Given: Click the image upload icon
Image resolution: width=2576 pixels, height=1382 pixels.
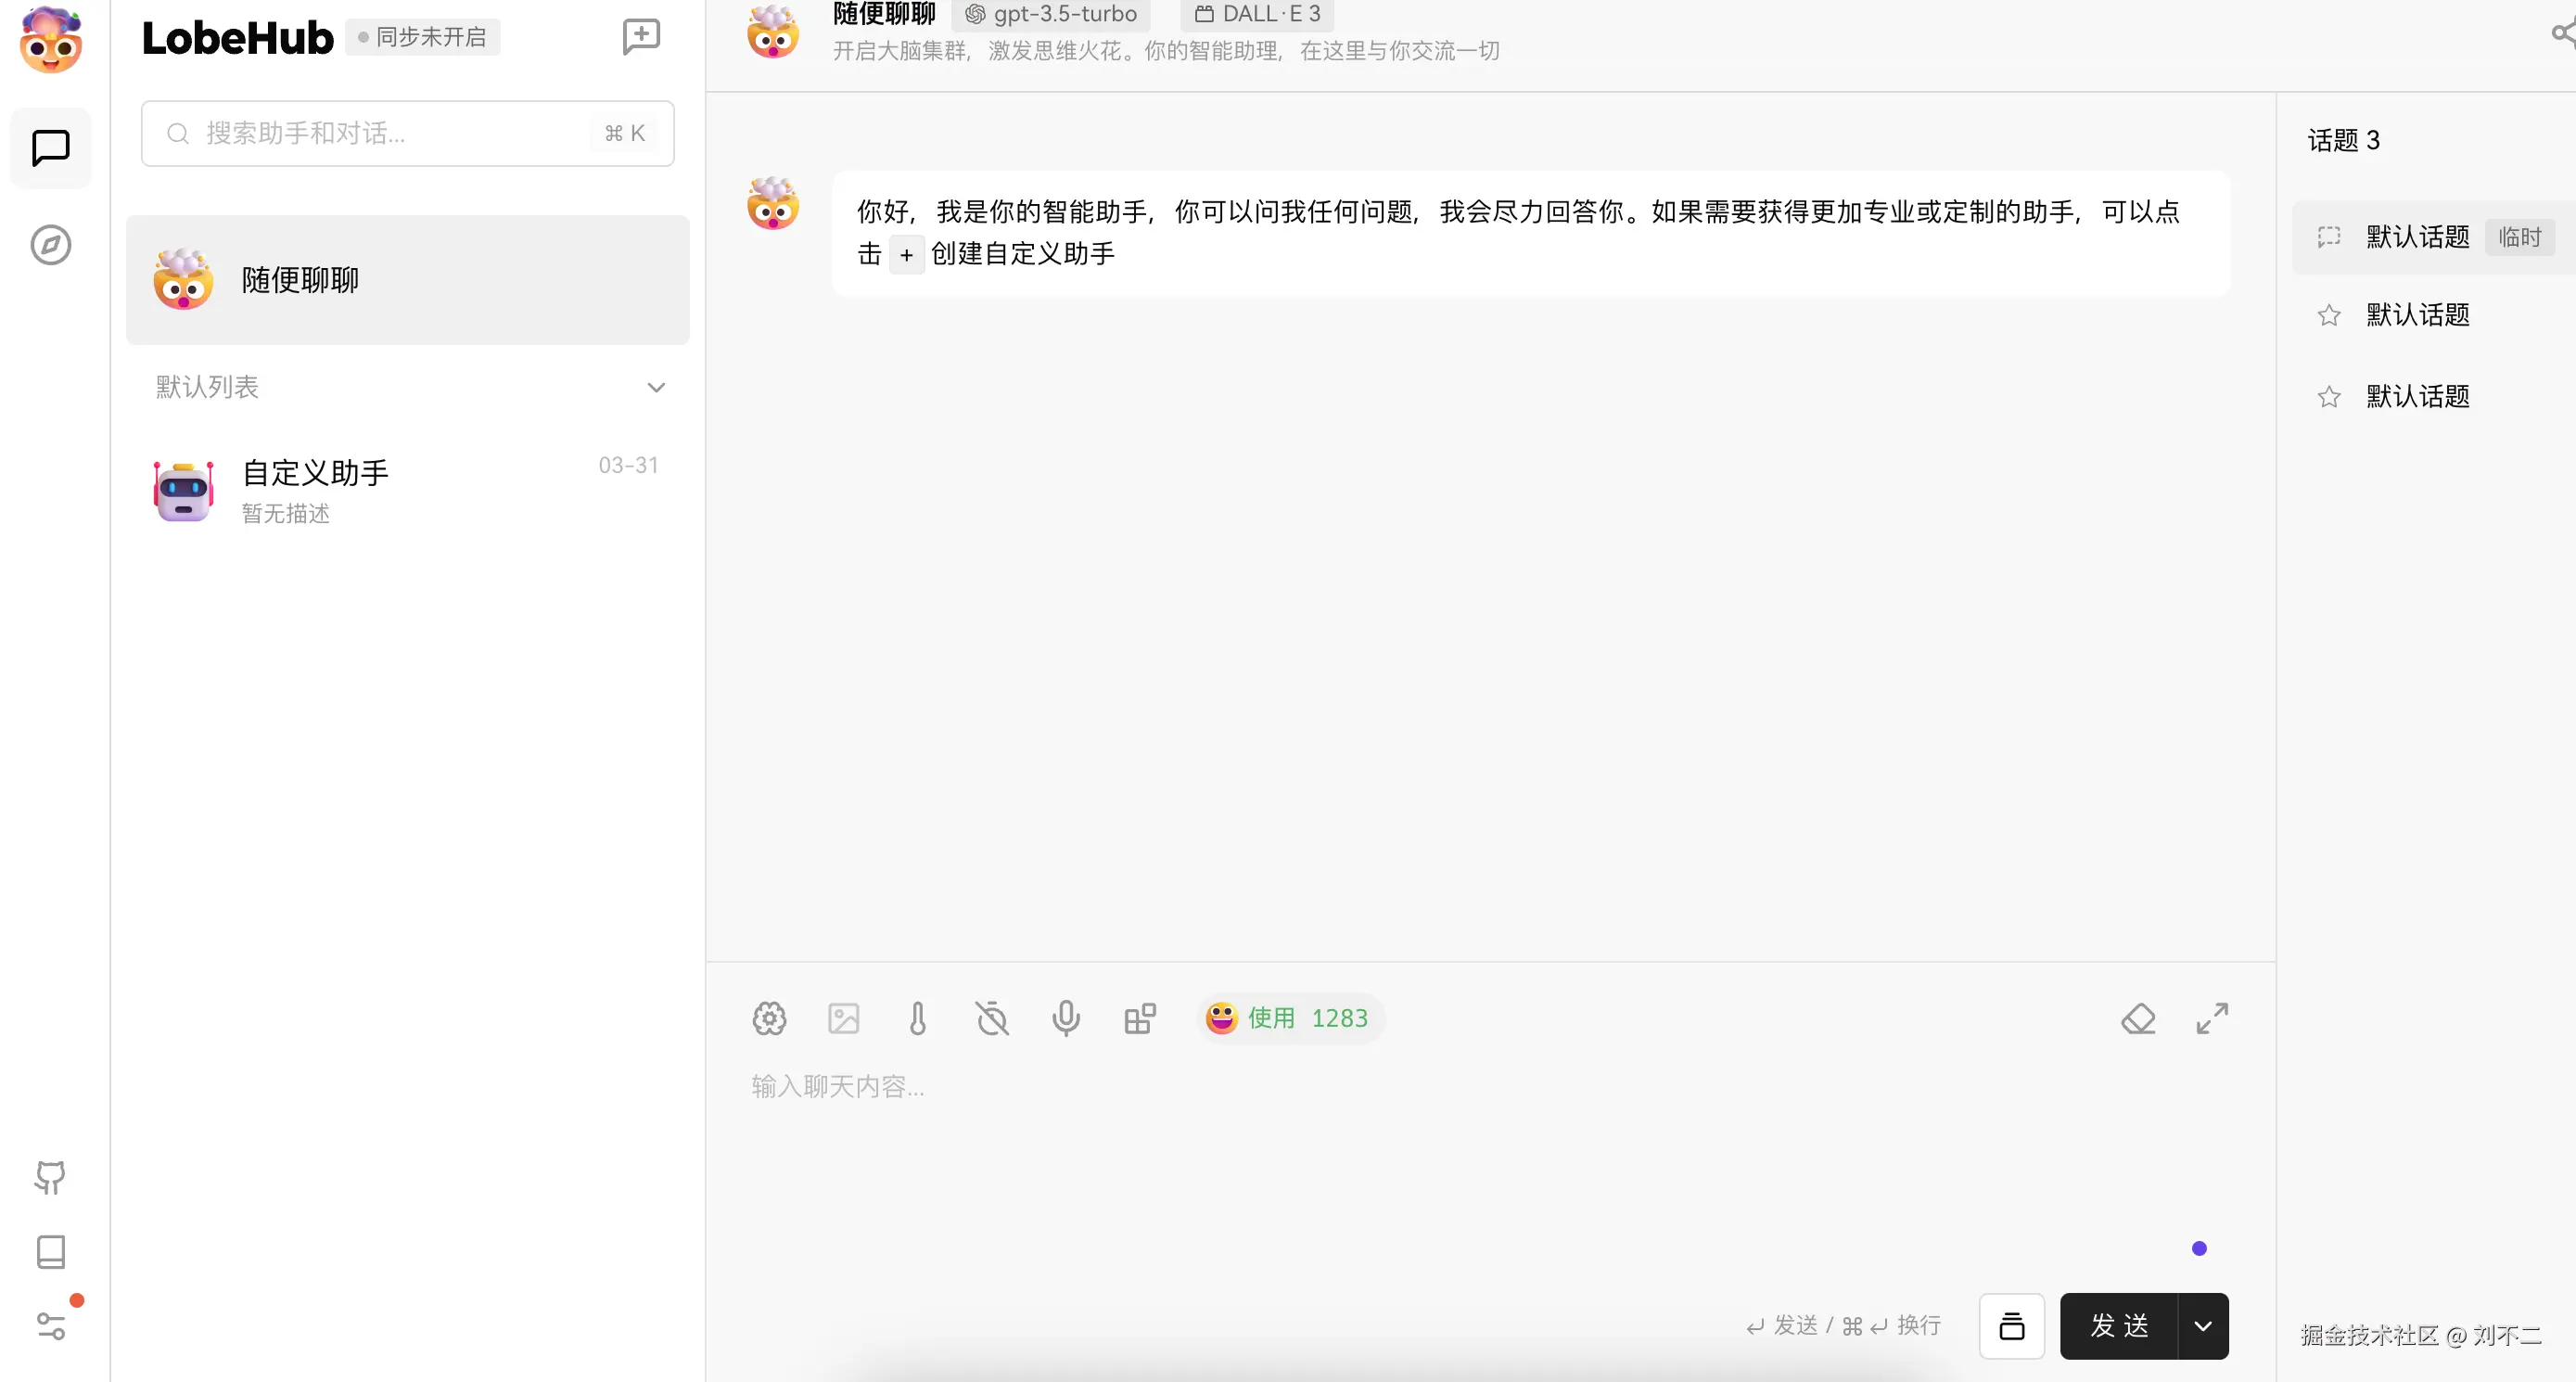Looking at the screenshot, I should click(843, 1018).
